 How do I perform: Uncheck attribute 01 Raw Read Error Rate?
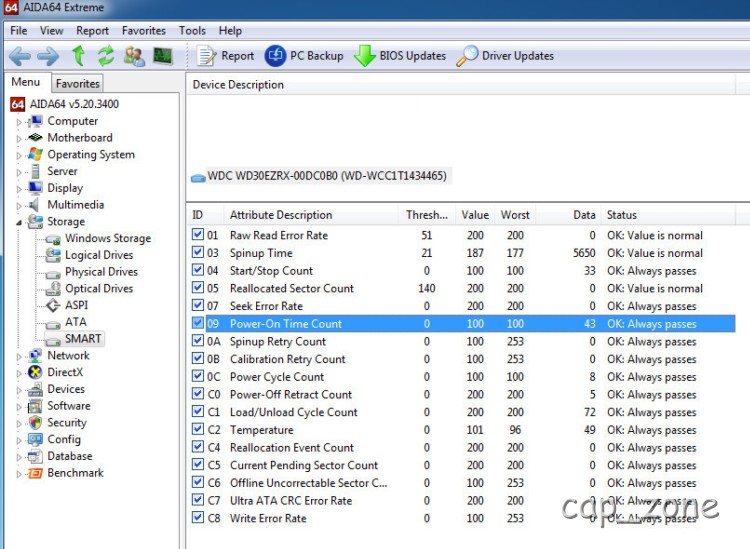coord(198,234)
